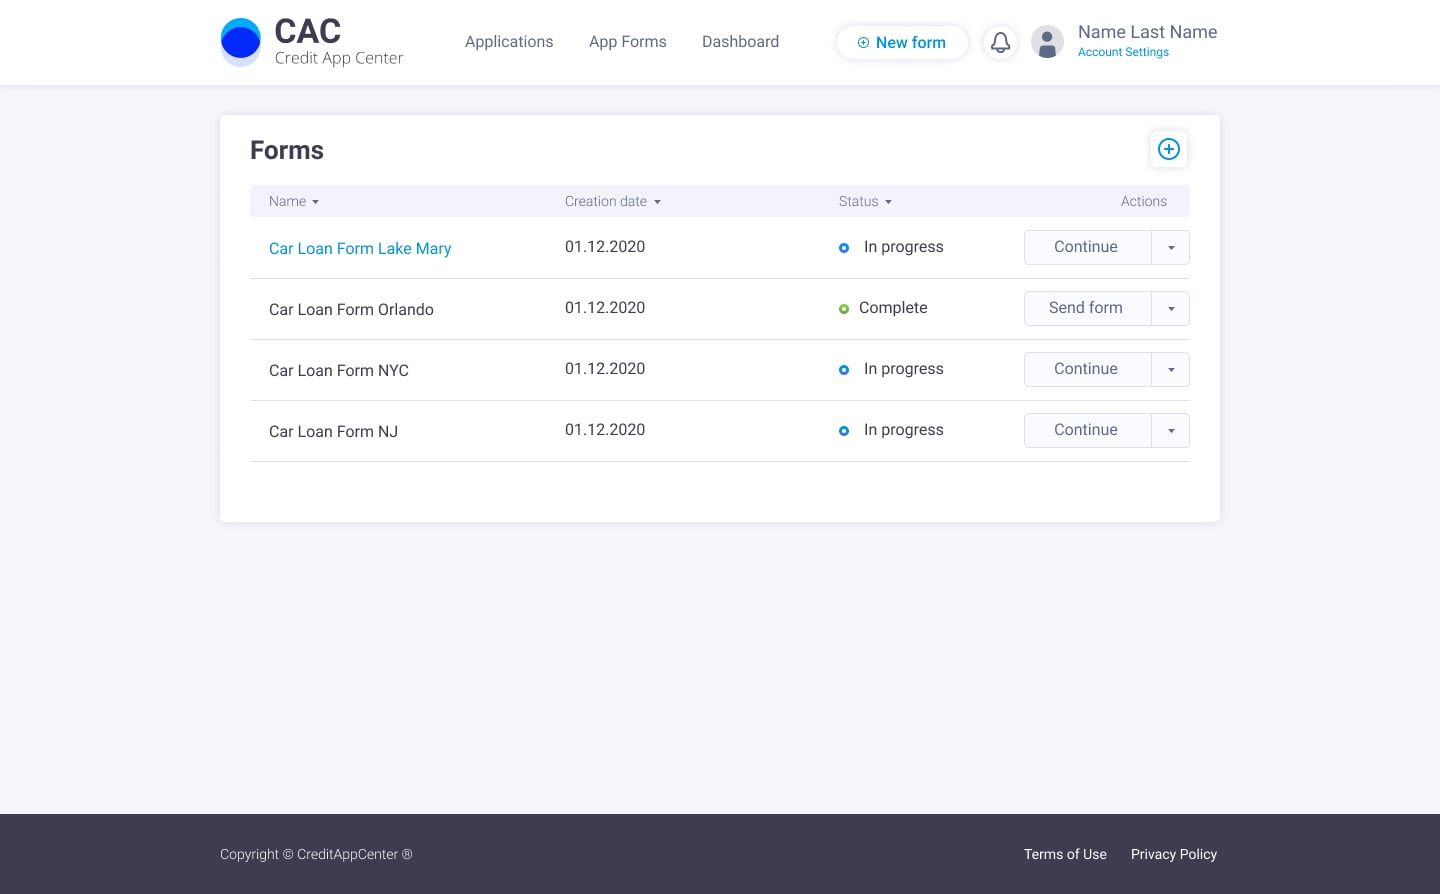The width and height of the screenshot is (1440, 894).
Task: Click In progress status of NYC form
Action: pyautogui.click(x=891, y=369)
